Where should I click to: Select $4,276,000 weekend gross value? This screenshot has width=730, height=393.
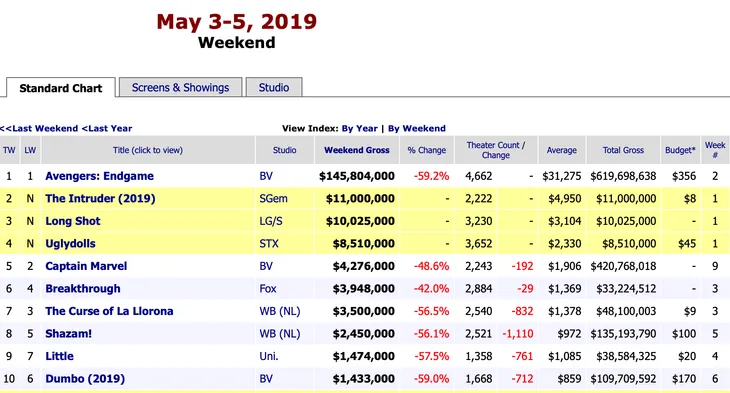364,266
